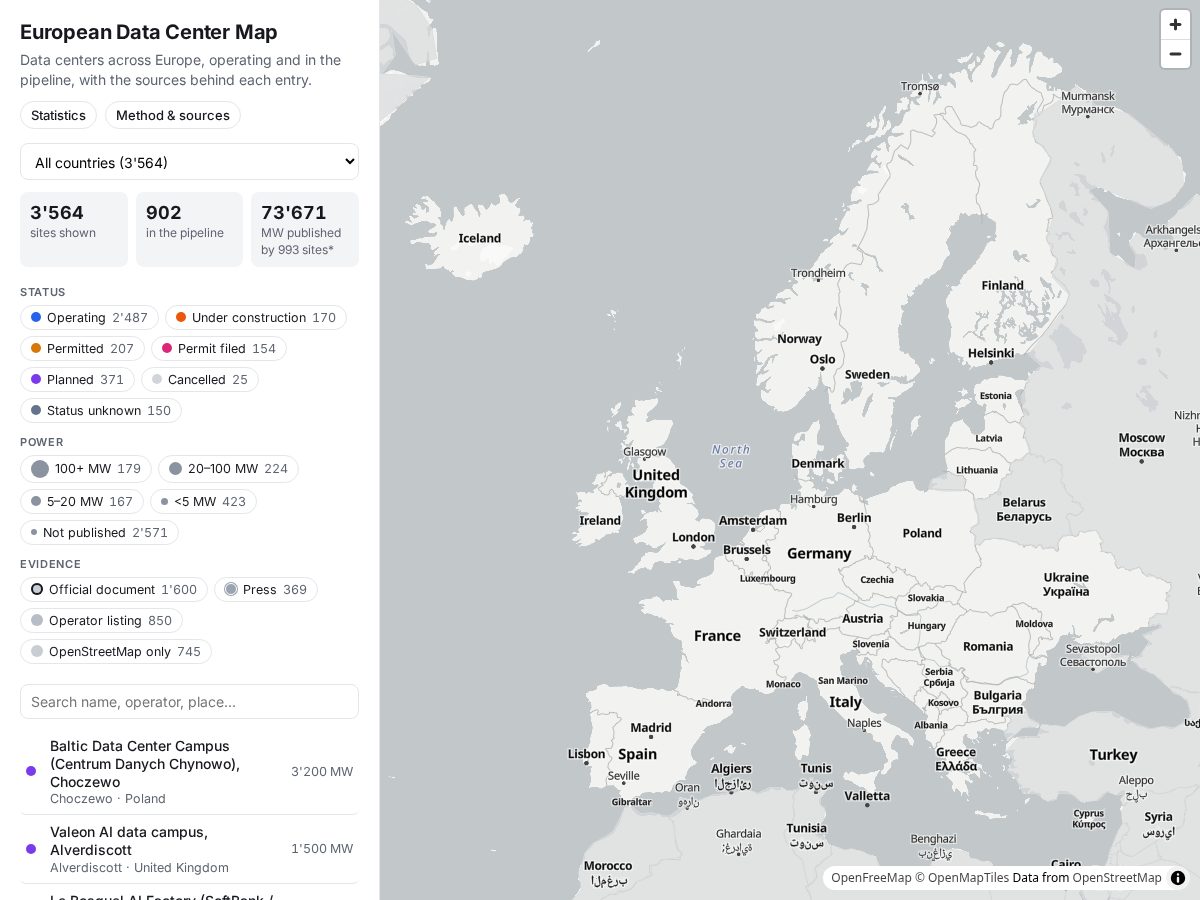Toggle the Planned status filter
The height and width of the screenshot is (900, 1200).
[77, 380]
